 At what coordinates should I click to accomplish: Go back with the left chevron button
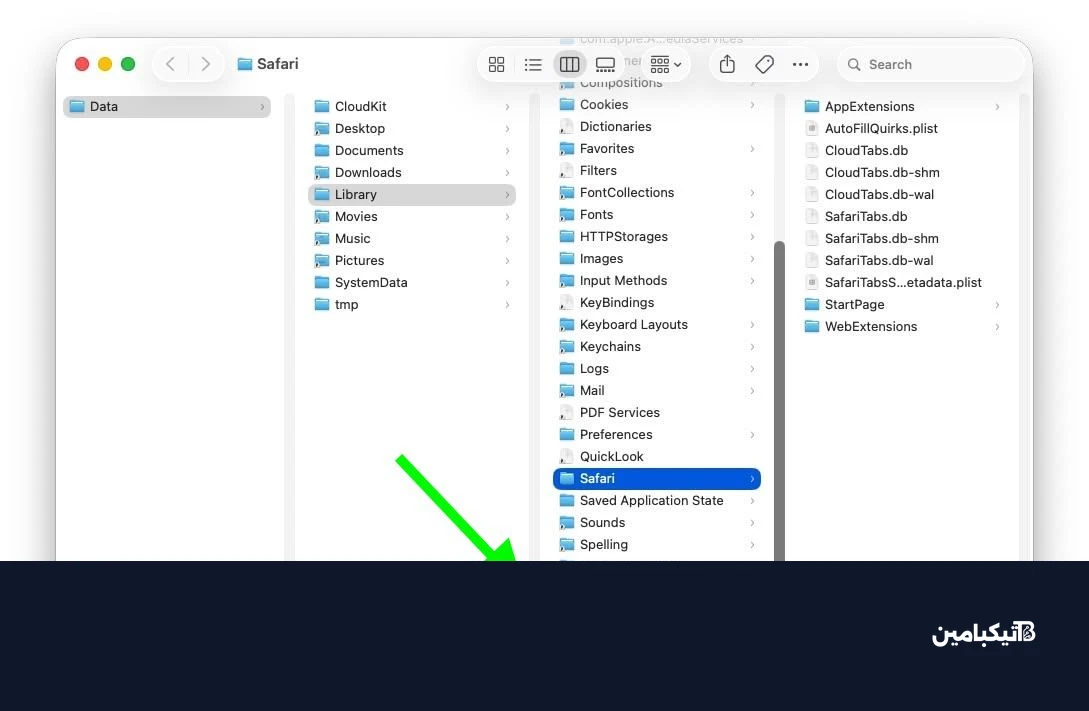point(170,64)
